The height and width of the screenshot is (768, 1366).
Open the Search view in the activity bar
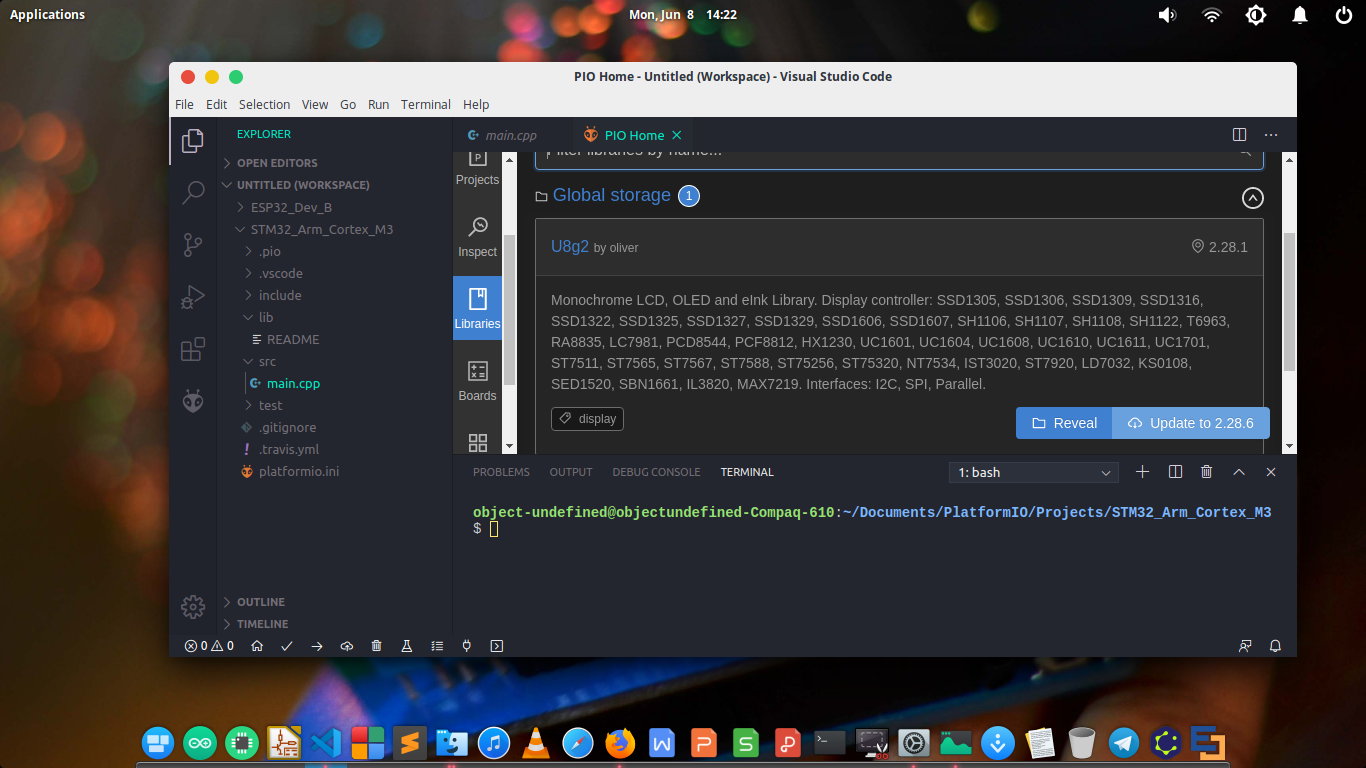pos(193,192)
